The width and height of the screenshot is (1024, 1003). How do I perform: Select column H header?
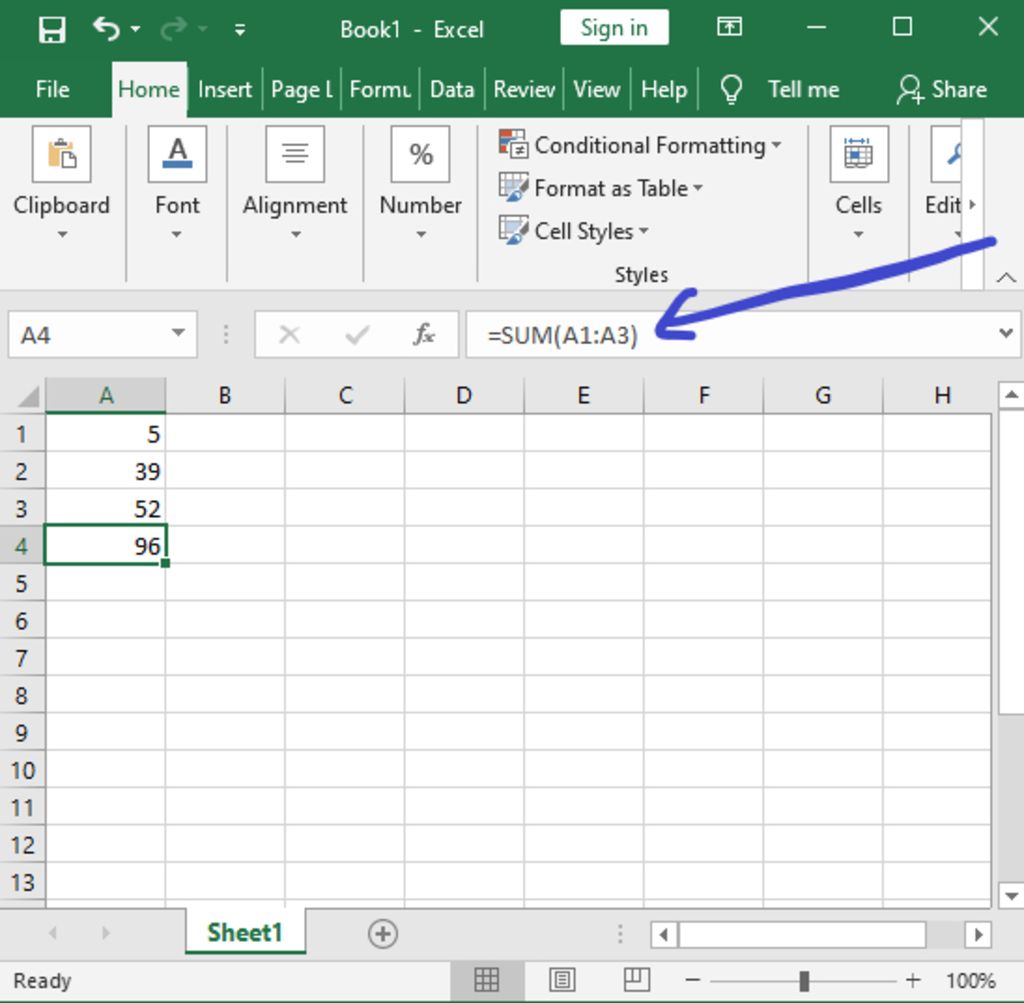pos(938,395)
